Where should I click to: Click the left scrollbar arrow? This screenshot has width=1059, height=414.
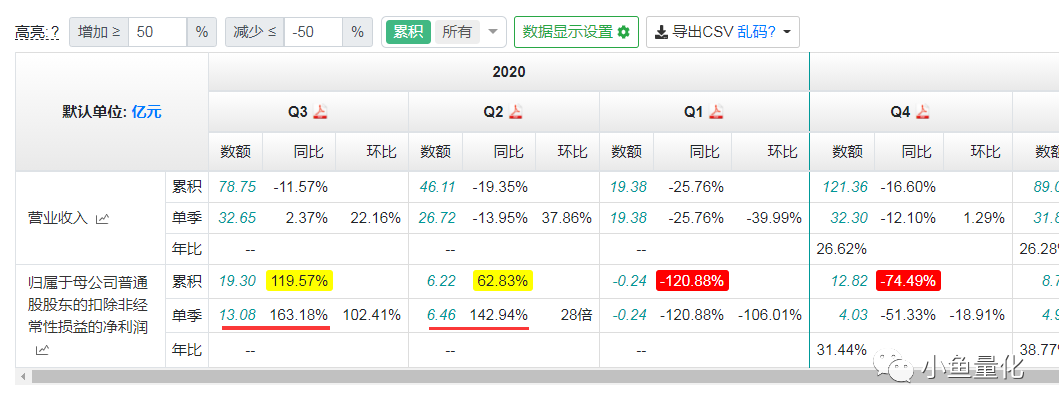click(x=24, y=376)
